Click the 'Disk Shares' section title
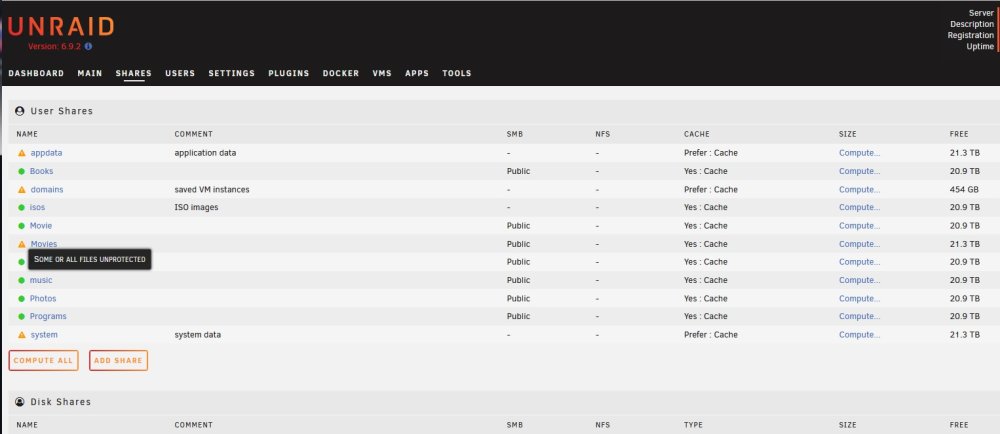Viewport: 1000px width, 434px height. click(x=61, y=402)
